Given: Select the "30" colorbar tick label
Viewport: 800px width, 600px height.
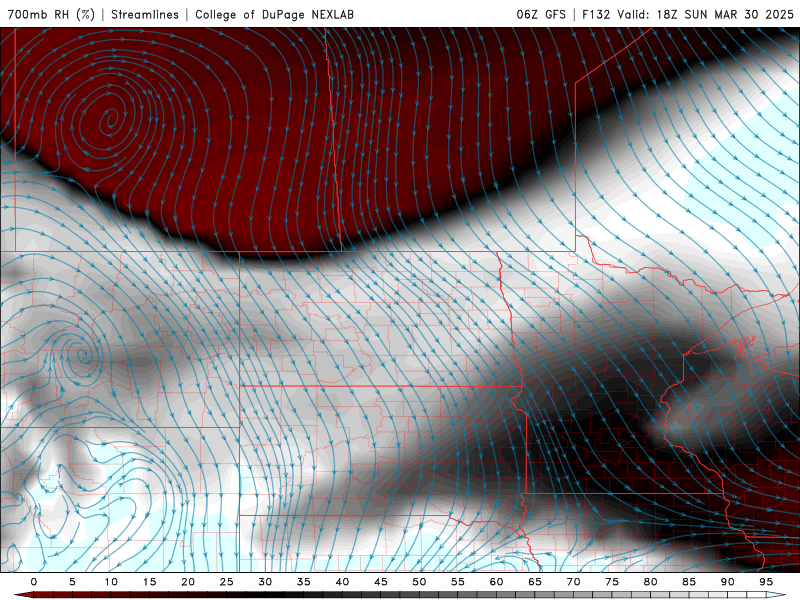Looking at the screenshot, I should 265,582.
